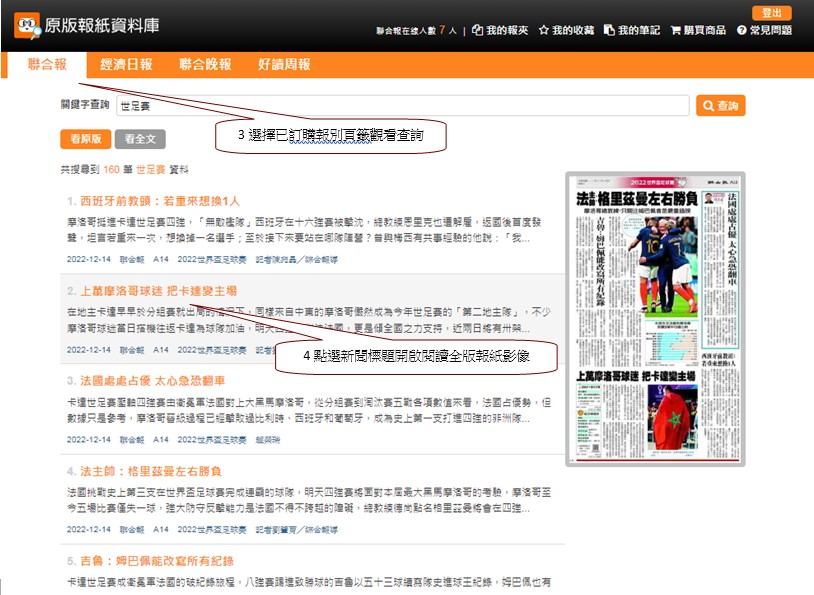Open the newspaper page thumbnail preview
Image resolution: width=814 pixels, height=595 pixels.
[655, 319]
